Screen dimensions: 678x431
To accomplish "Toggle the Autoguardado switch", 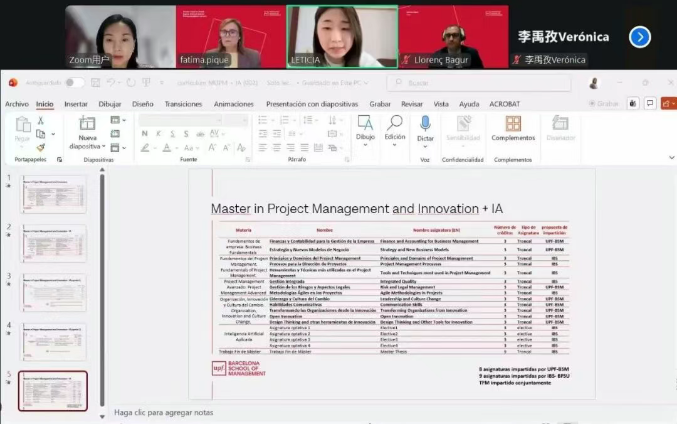I will pyautogui.click(x=74, y=83).
